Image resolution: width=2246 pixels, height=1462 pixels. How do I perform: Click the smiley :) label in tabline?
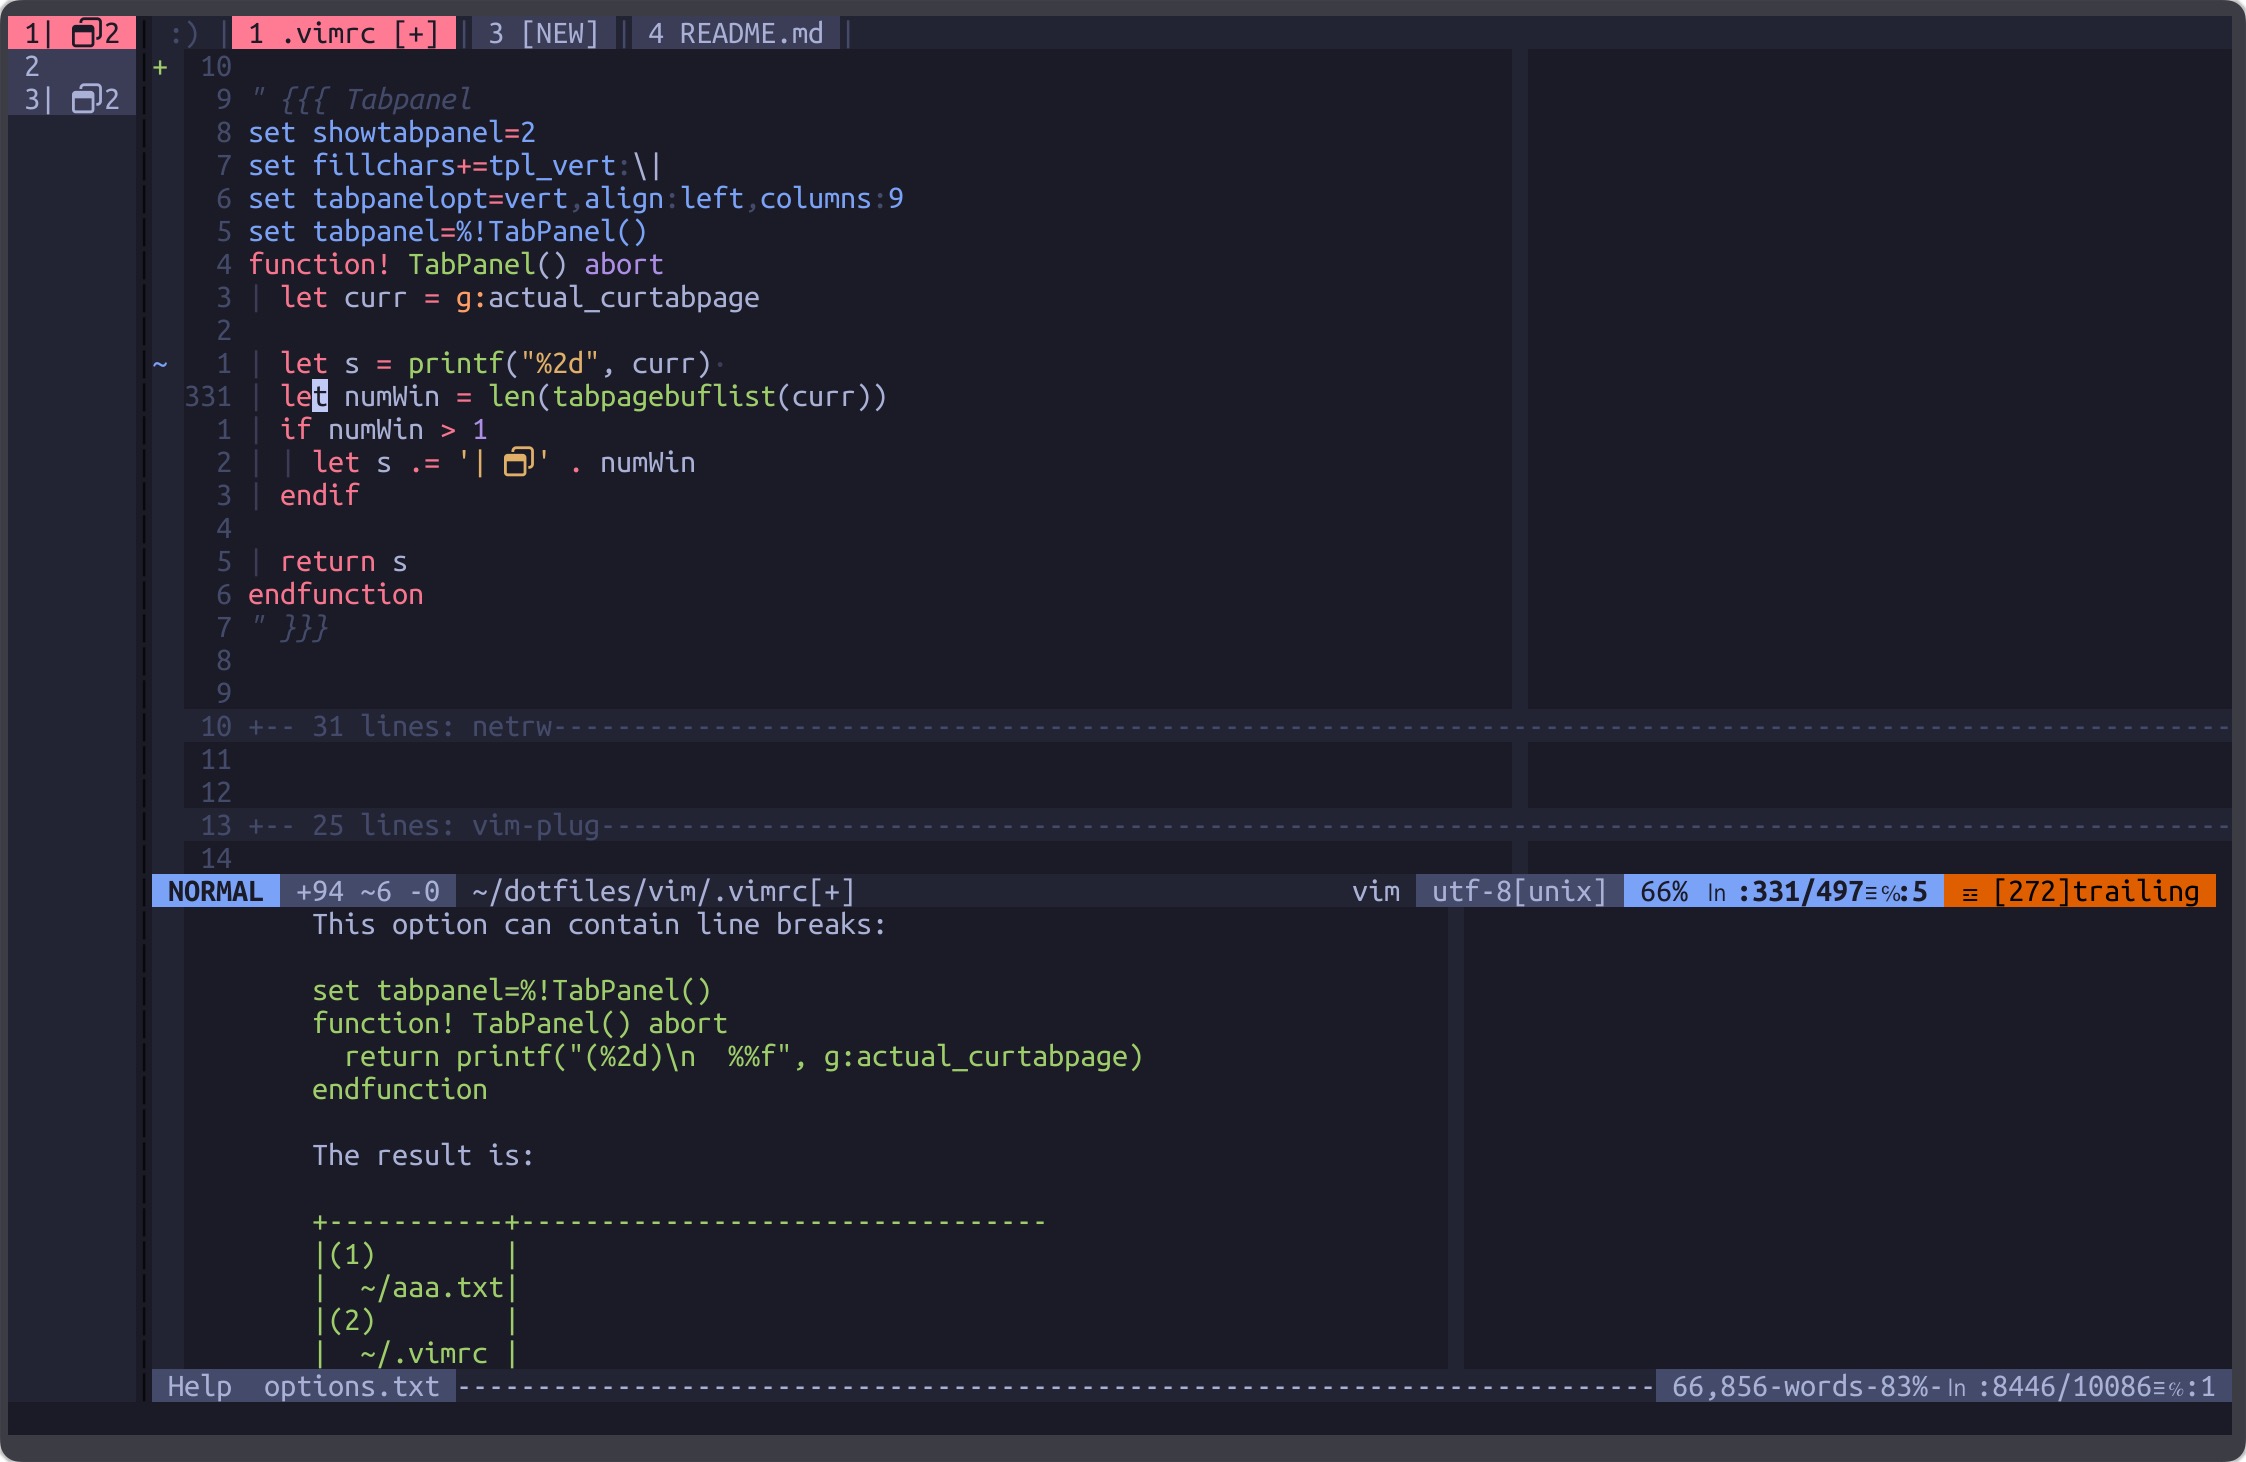[184, 33]
